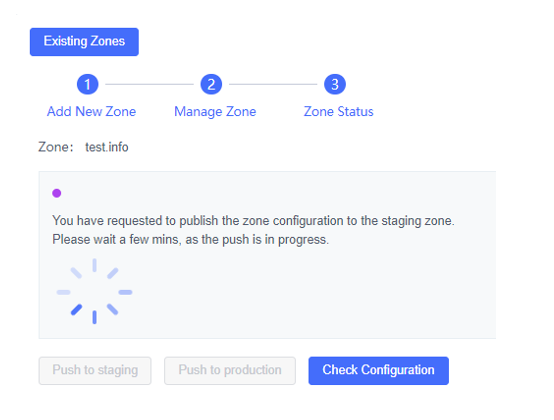Viewport: 554px width, 420px height.
Task: Click the test.info zone name
Action: (x=107, y=147)
